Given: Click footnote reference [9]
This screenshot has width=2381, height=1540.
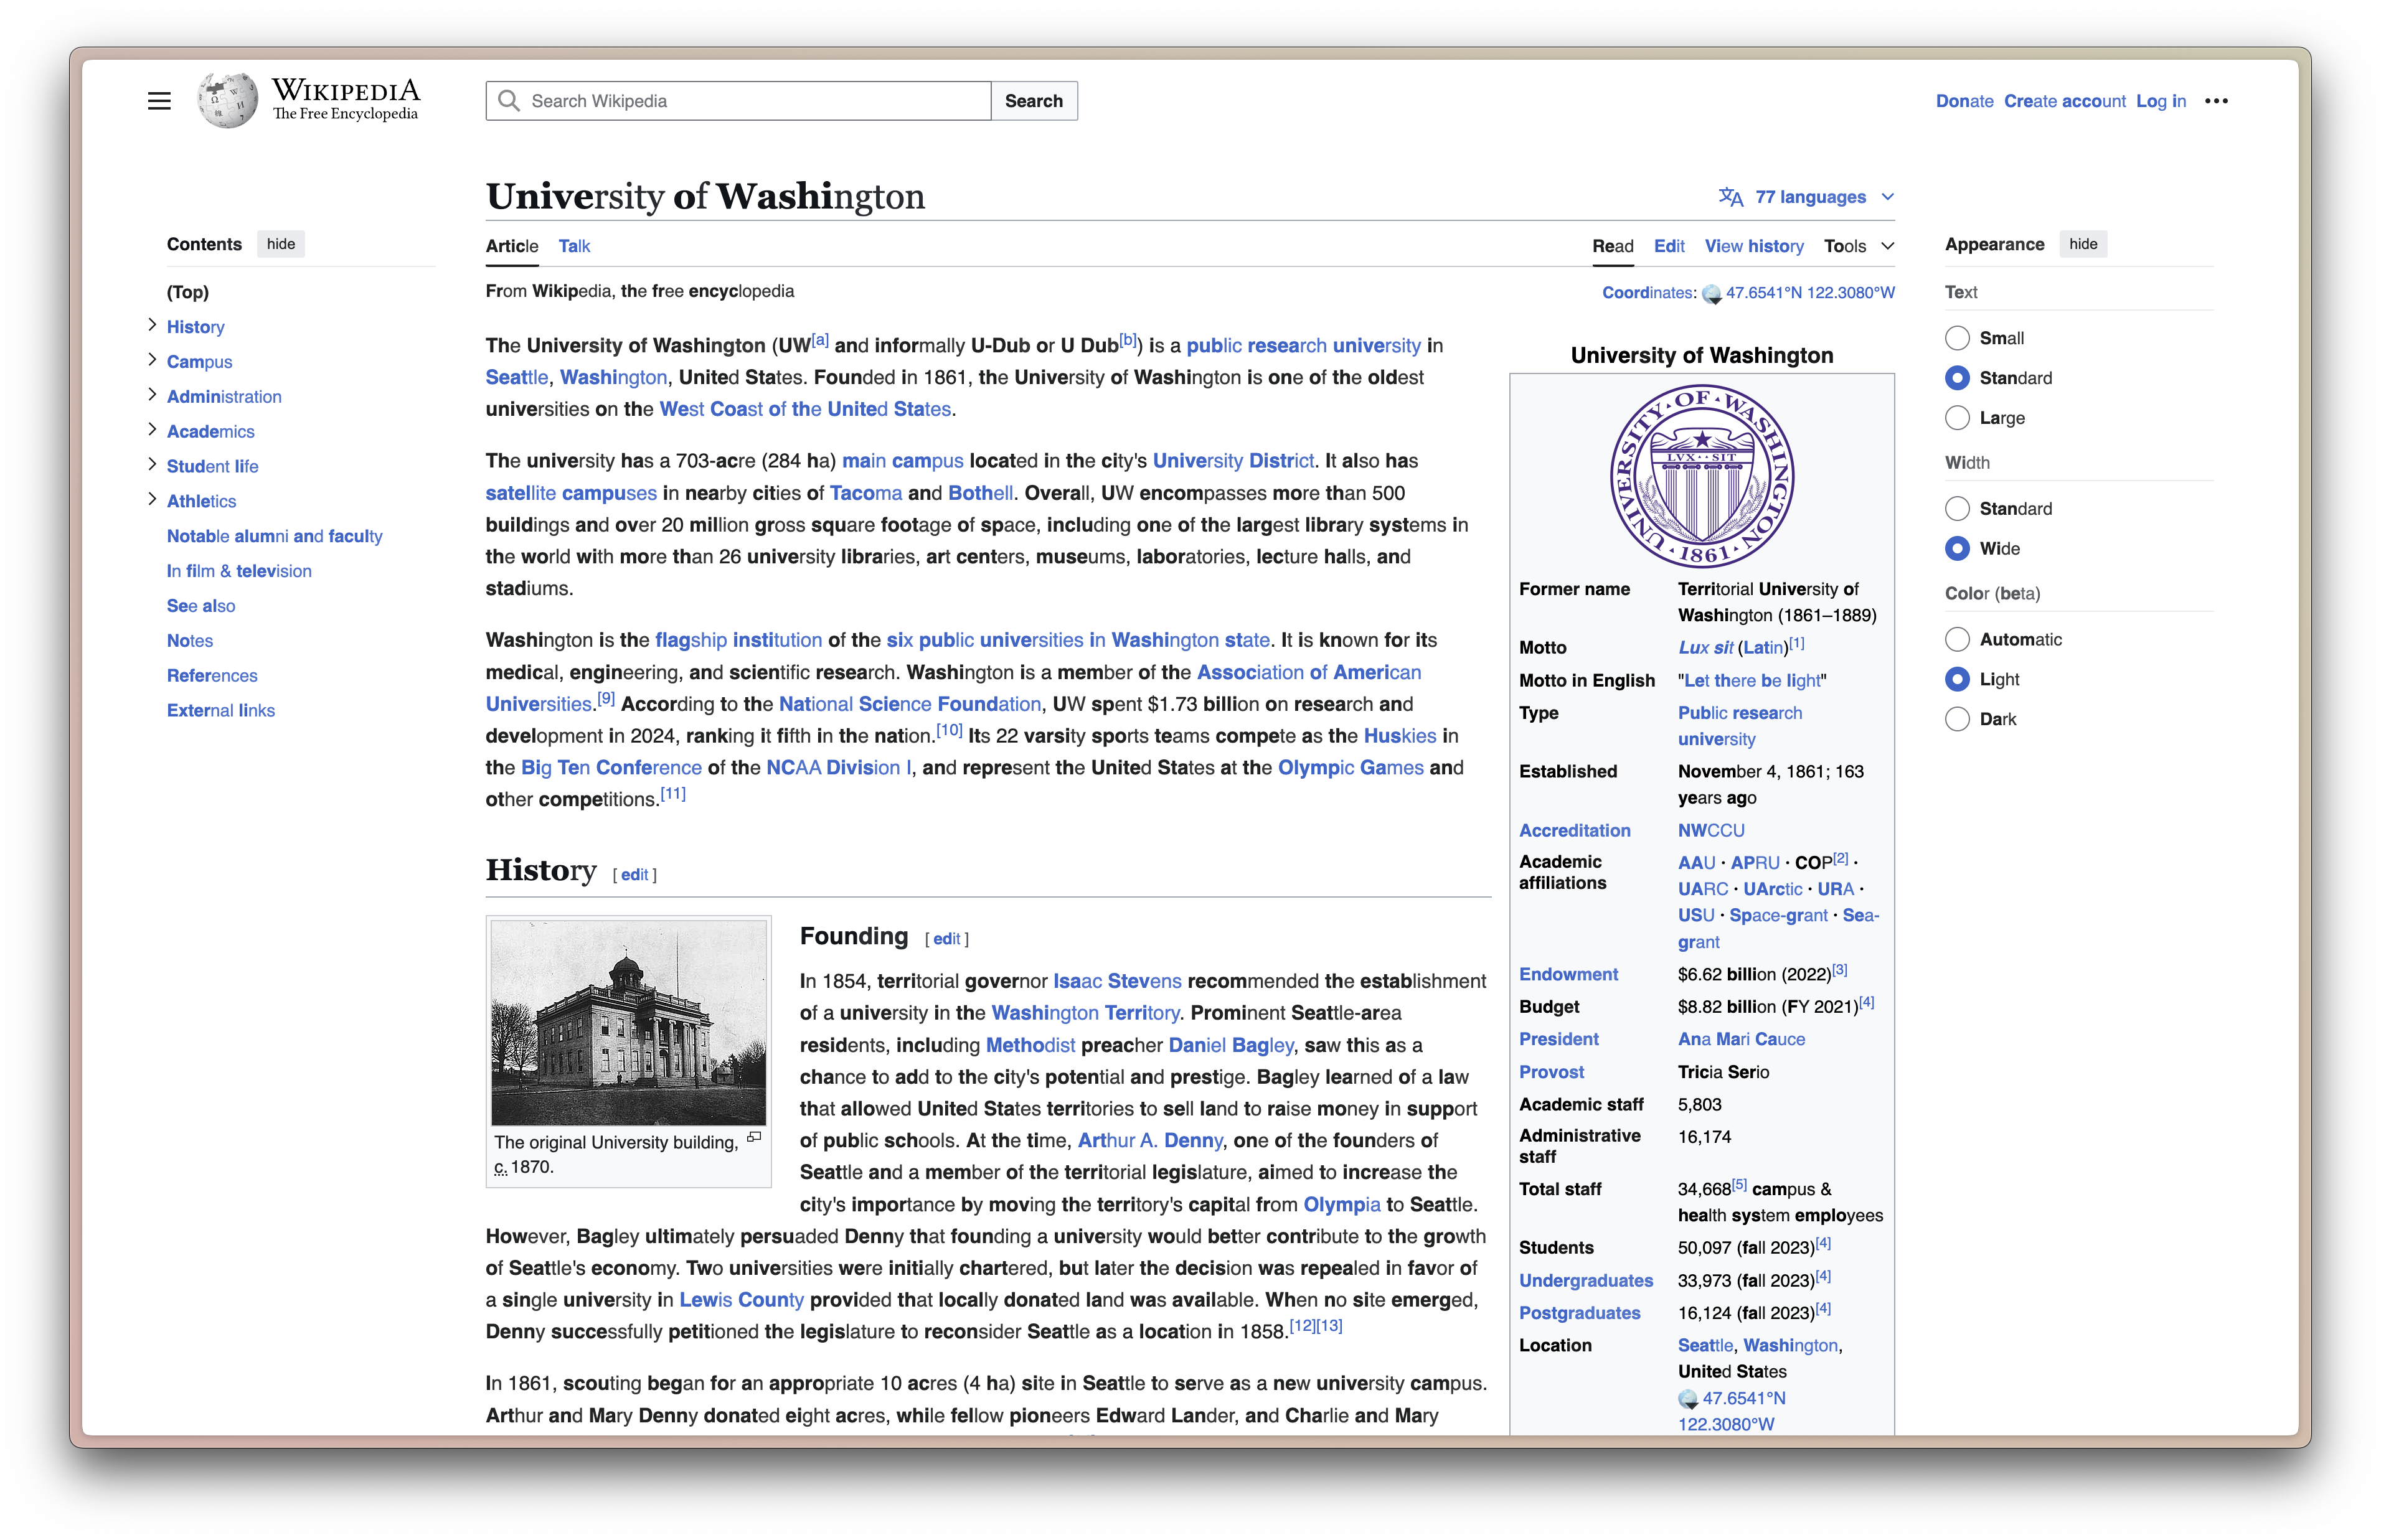Looking at the screenshot, I should [605, 699].
